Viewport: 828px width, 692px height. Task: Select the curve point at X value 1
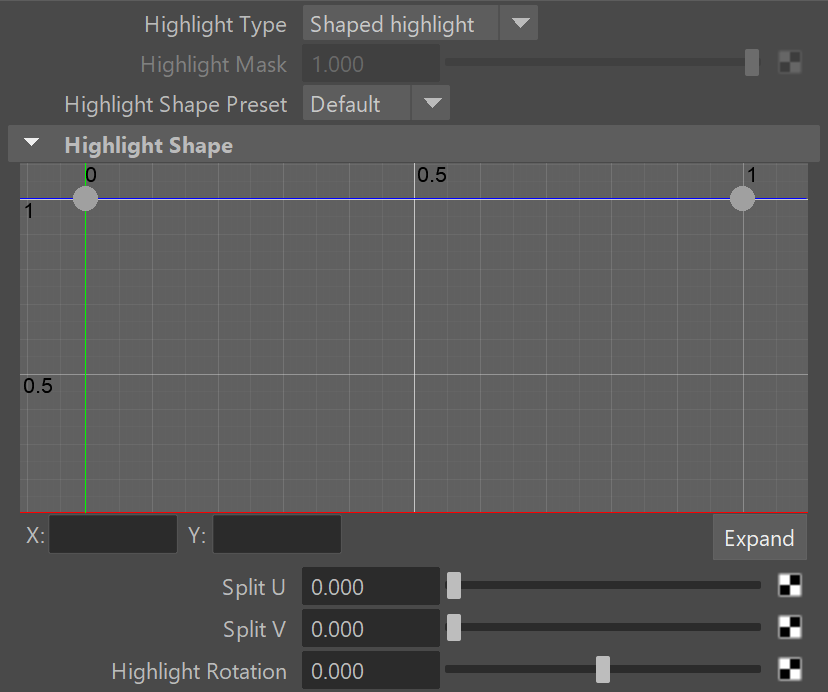coord(742,199)
